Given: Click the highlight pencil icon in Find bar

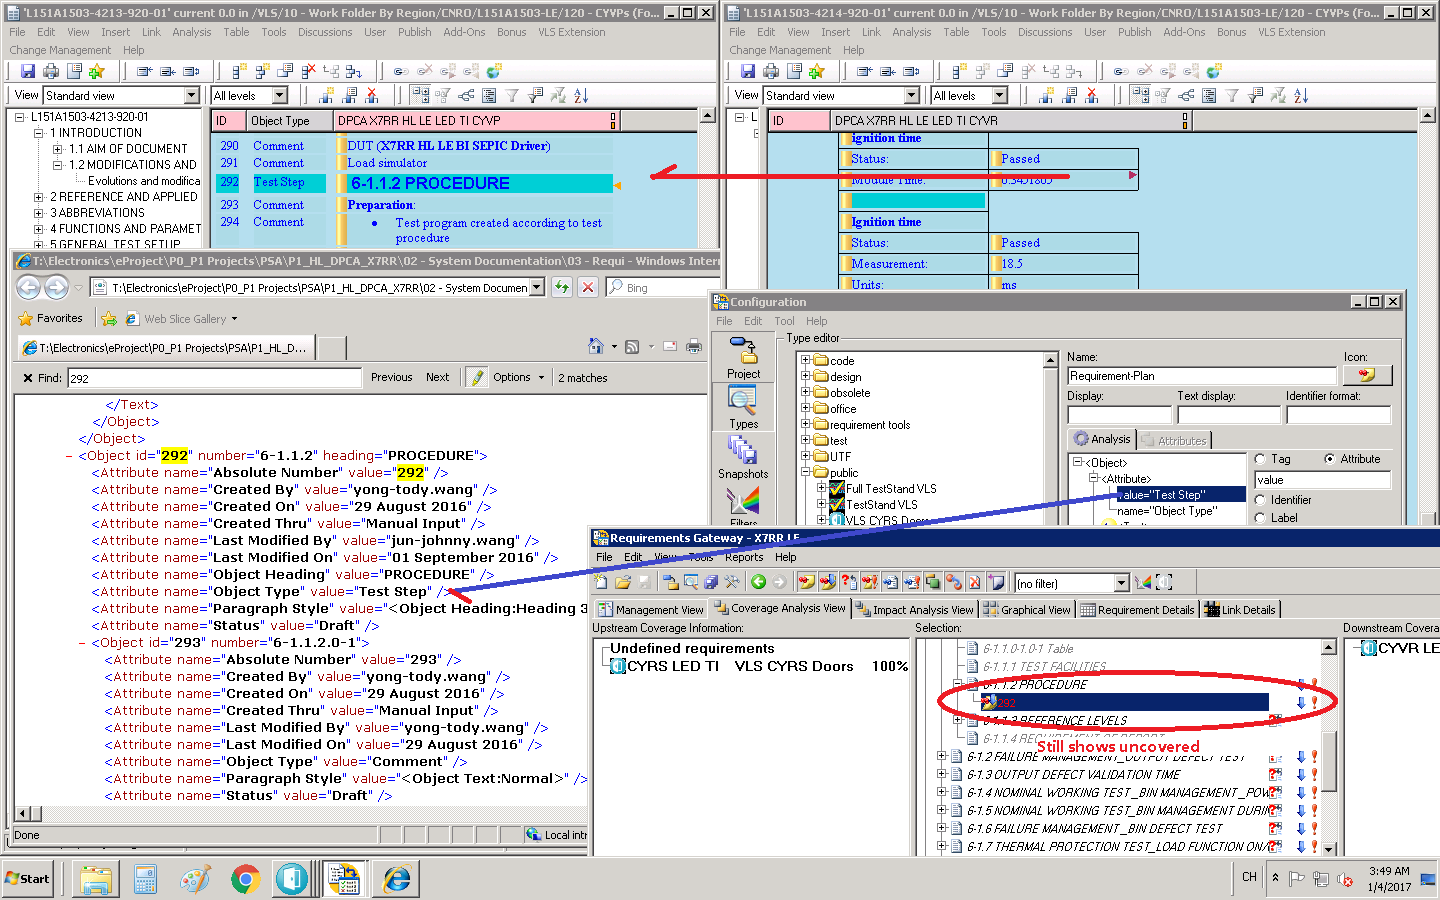Looking at the screenshot, I should pyautogui.click(x=477, y=377).
